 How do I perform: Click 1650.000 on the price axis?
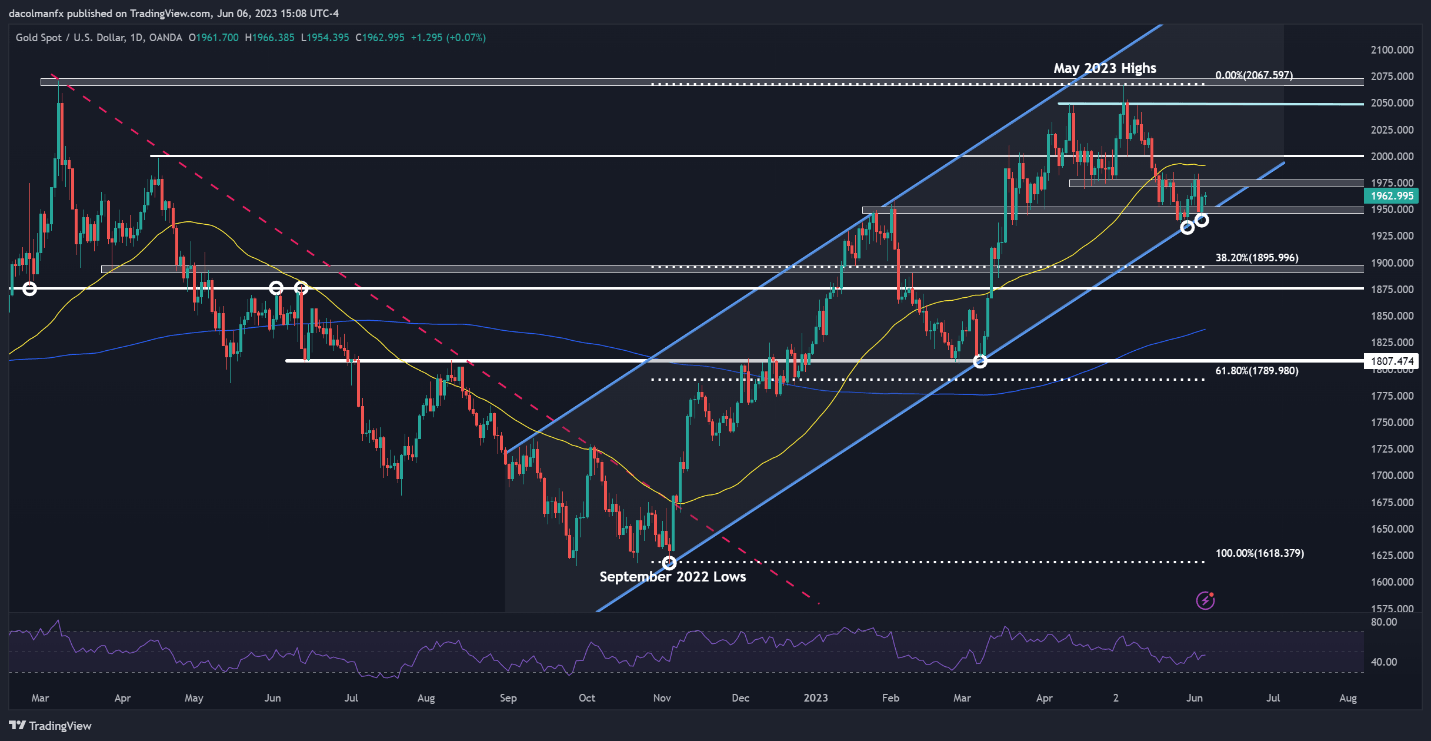pos(1391,529)
